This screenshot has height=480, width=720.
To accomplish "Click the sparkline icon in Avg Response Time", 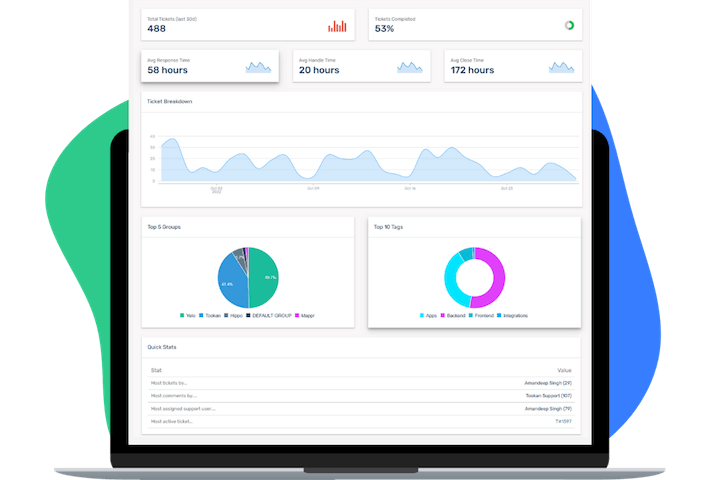I will (x=258, y=67).
